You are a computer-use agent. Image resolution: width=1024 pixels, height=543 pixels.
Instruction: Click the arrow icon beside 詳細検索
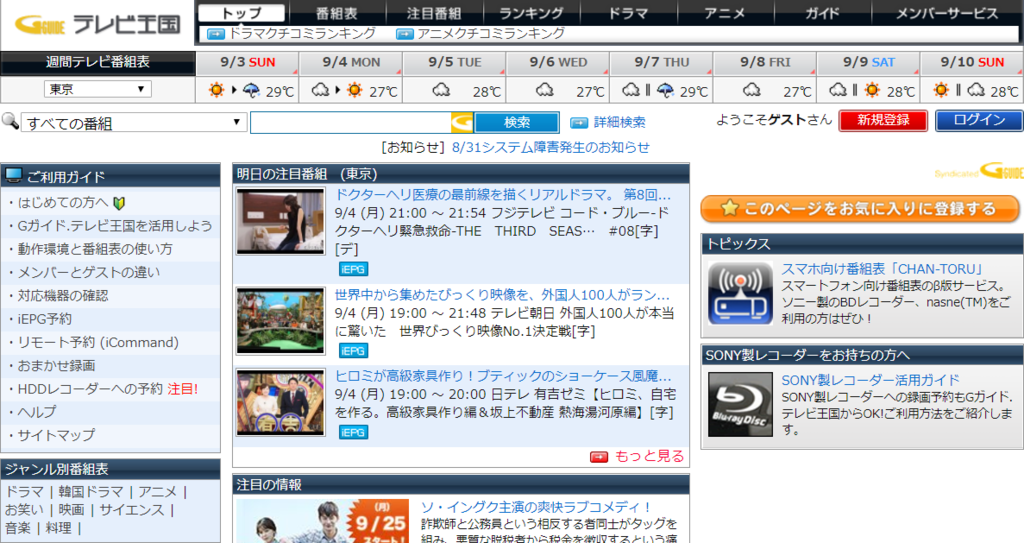pyautogui.click(x=579, y=123)
